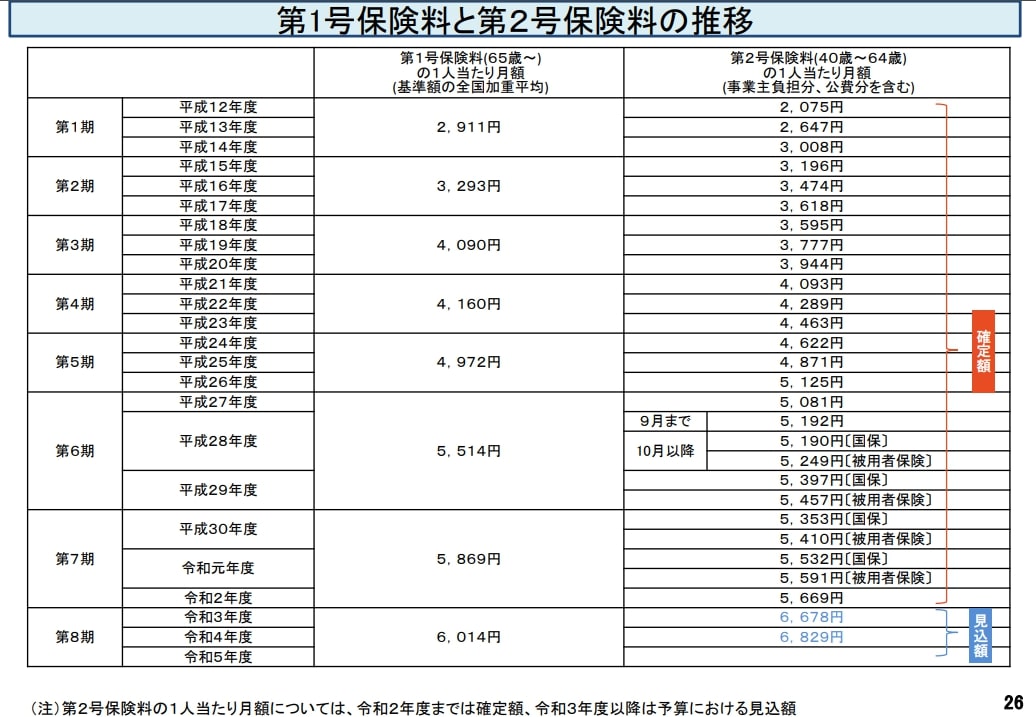Click the 5,532円〔国保〕 value
The height and width of the screenshot is (717, 1036).
834,559
